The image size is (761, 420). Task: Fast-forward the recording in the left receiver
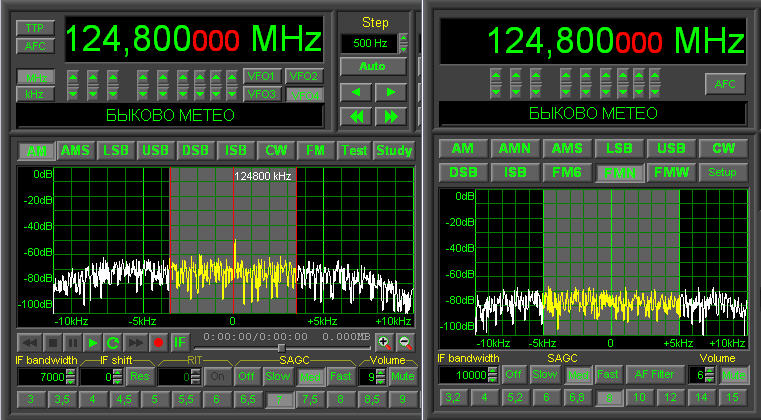[x=135, y=343]
